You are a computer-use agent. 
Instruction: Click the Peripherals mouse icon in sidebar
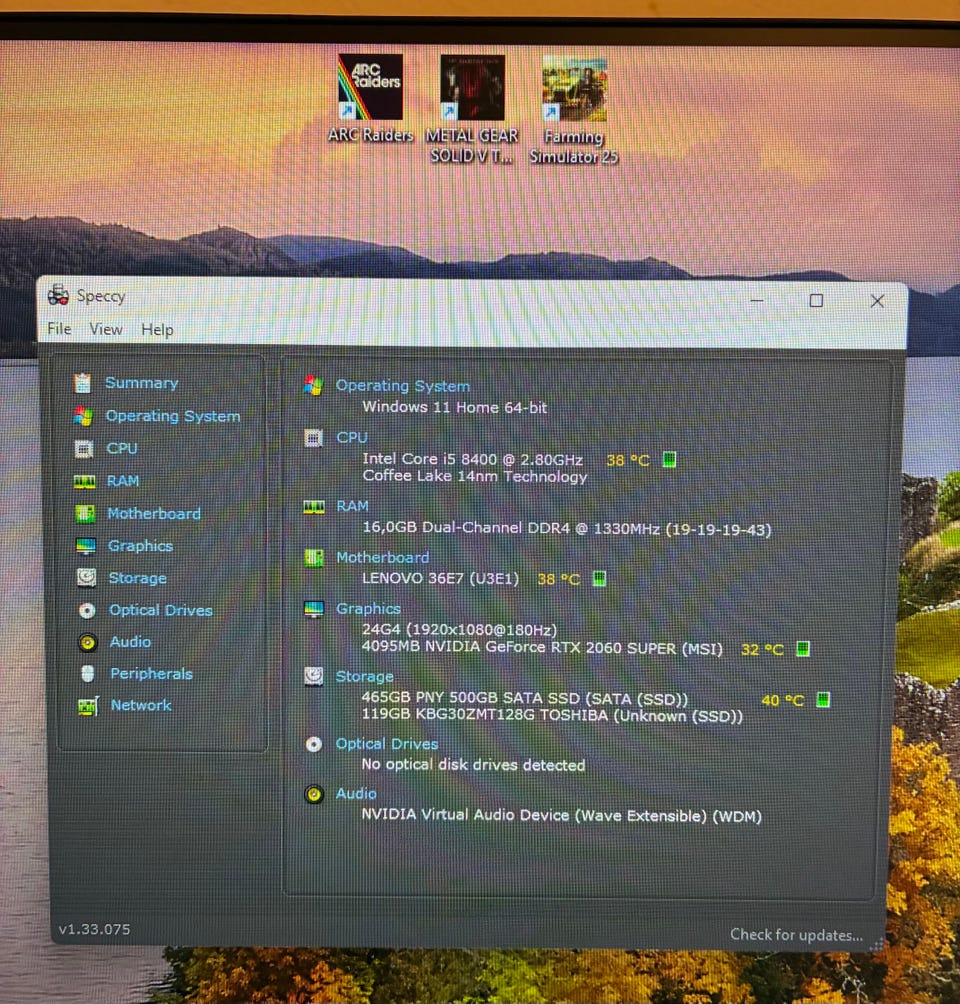click(x=88, y=674)
